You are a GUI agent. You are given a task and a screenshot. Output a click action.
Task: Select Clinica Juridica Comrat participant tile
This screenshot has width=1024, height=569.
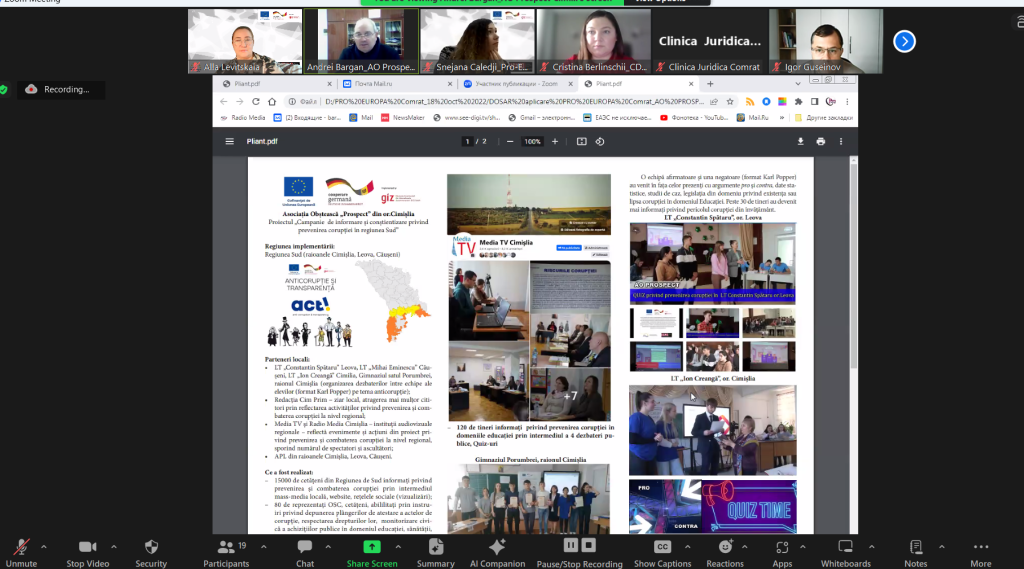pyautogui.click(x=710, y=41)
